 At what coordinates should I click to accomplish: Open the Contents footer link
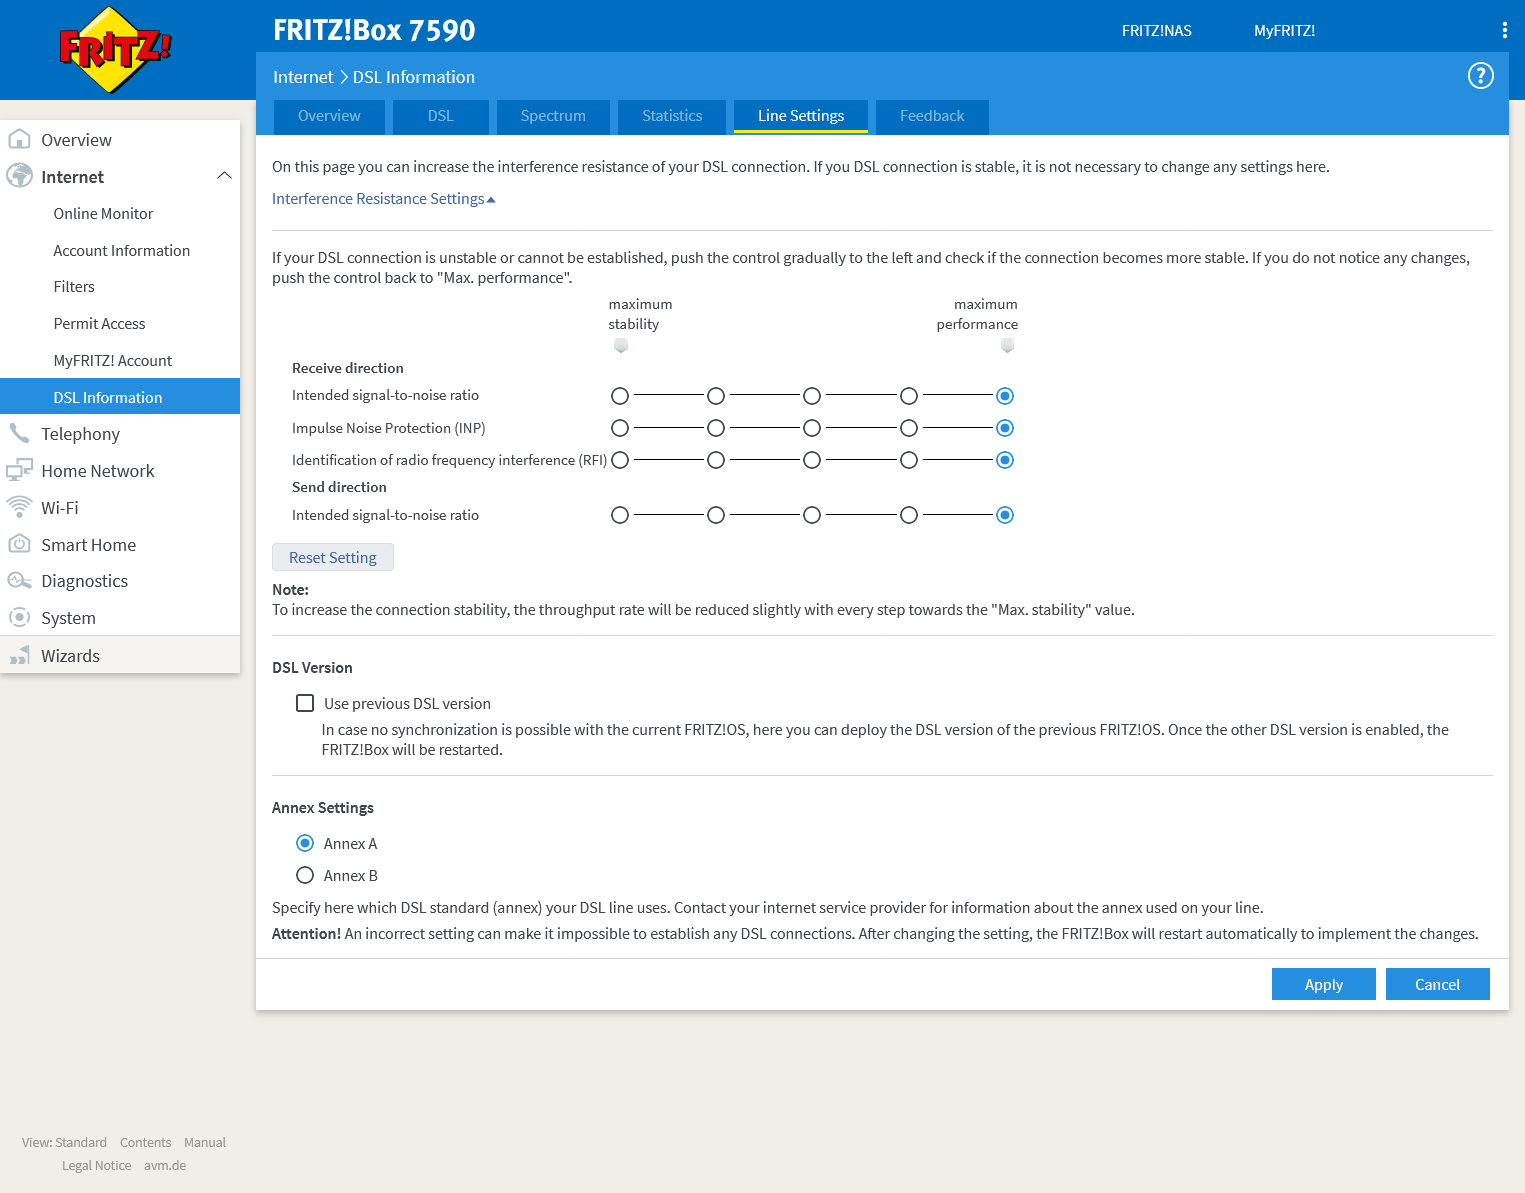[145, 1142]
